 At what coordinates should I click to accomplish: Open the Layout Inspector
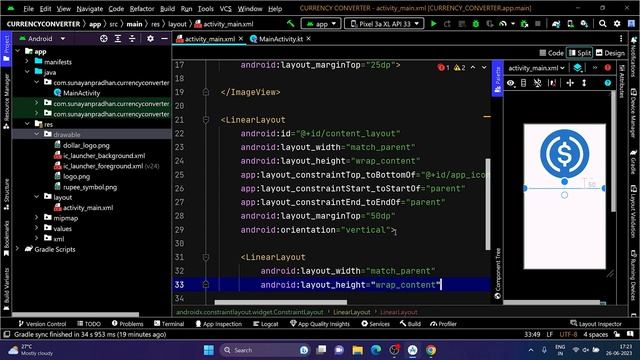tap(596, 324)
